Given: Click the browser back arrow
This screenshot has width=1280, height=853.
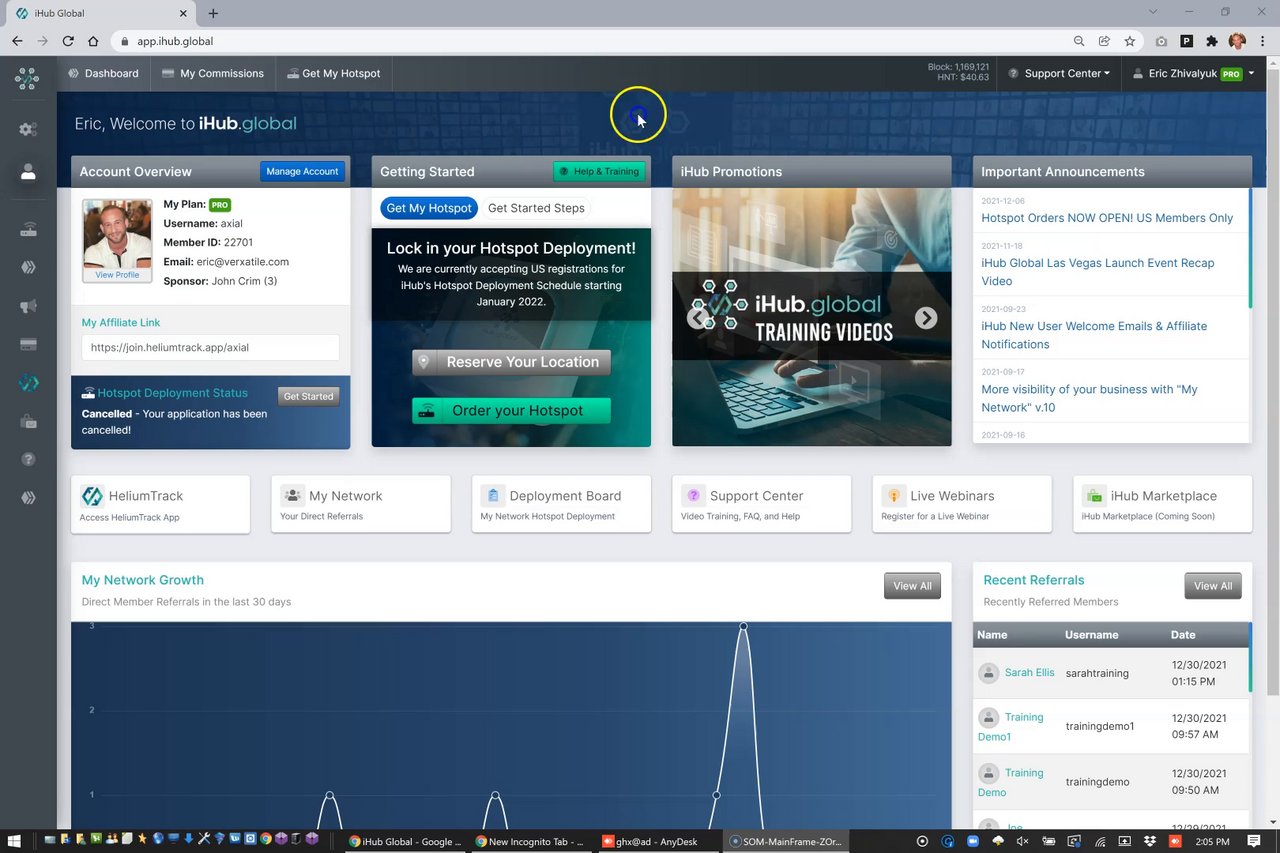Looking at the screenshot, I should pos(17,41).
